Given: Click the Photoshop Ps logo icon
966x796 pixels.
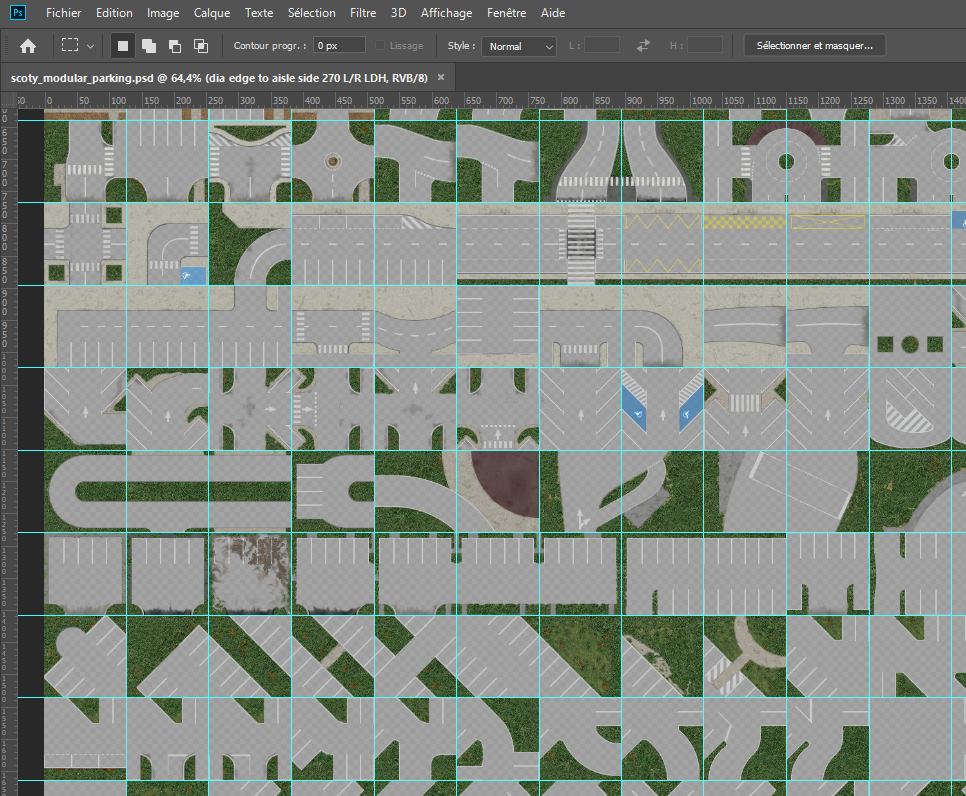Looking at the screenshot, I should tap(18, 12).
